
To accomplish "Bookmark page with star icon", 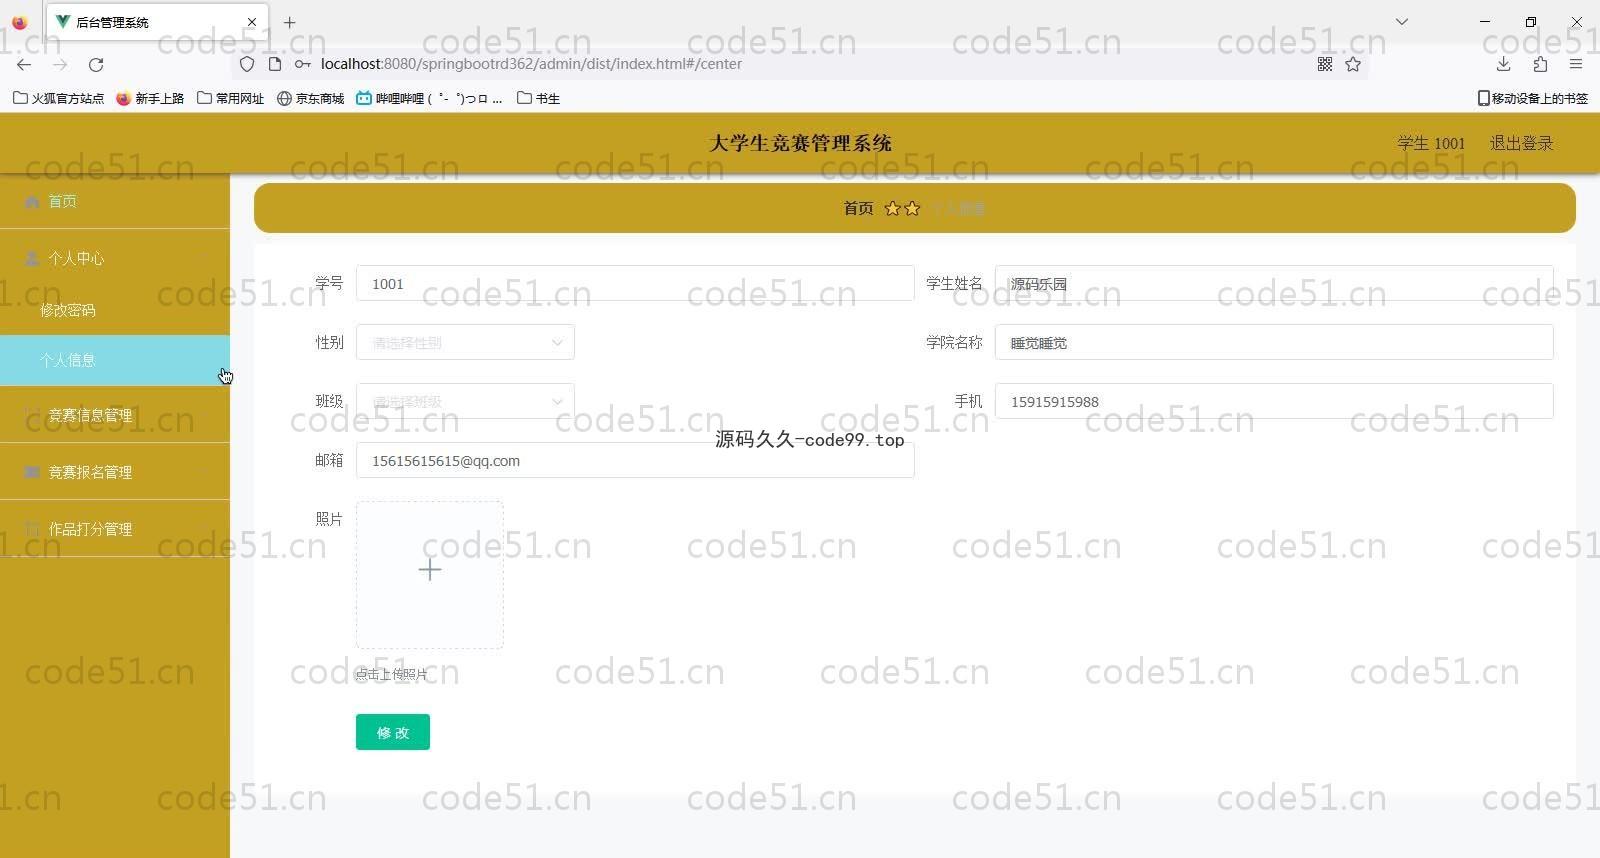I will (x=1353, y=64).
